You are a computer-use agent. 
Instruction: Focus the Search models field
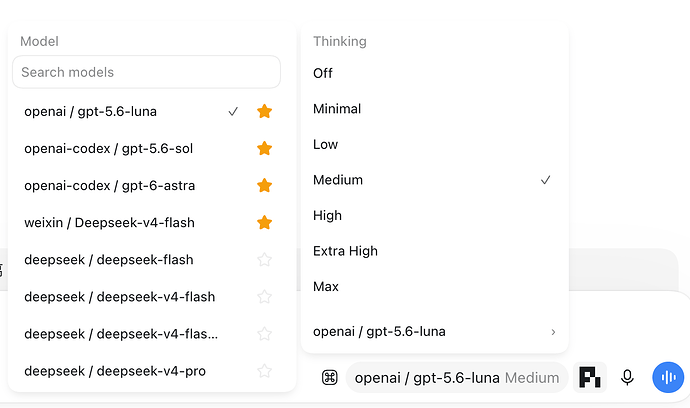147,72
